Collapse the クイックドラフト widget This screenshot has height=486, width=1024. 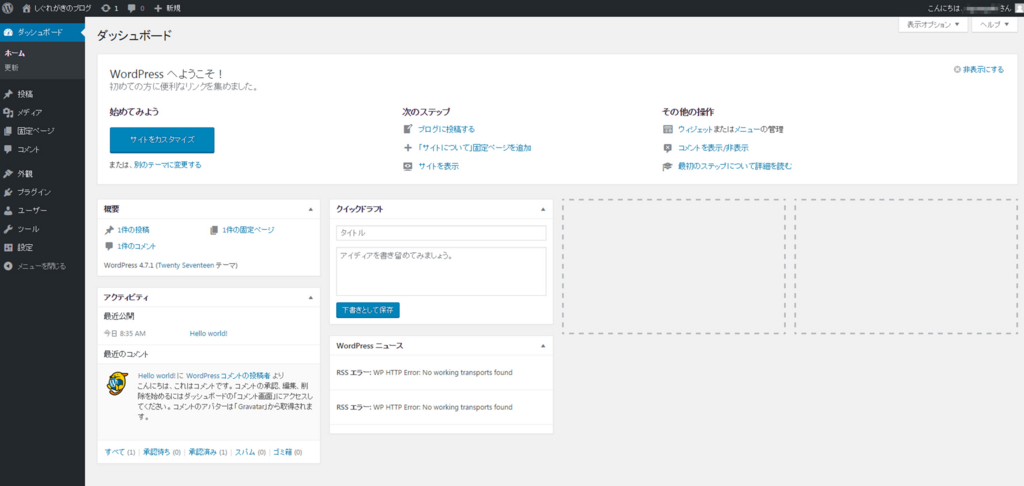click(543, 209)
